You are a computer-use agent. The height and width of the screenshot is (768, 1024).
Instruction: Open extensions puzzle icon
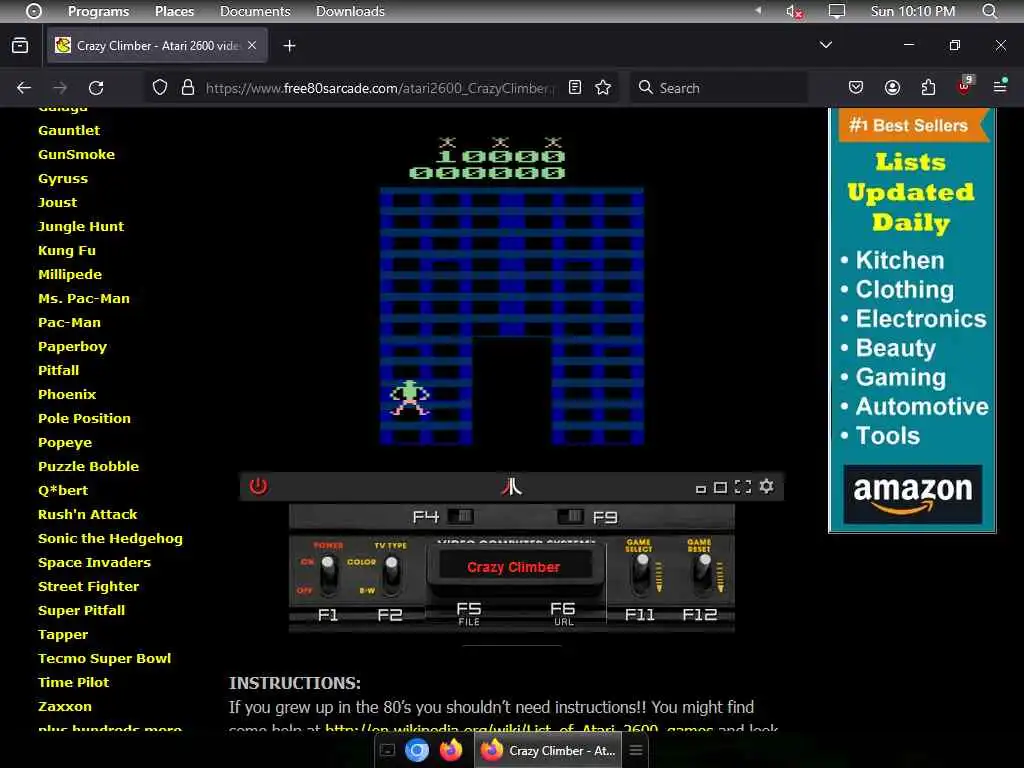928,88
